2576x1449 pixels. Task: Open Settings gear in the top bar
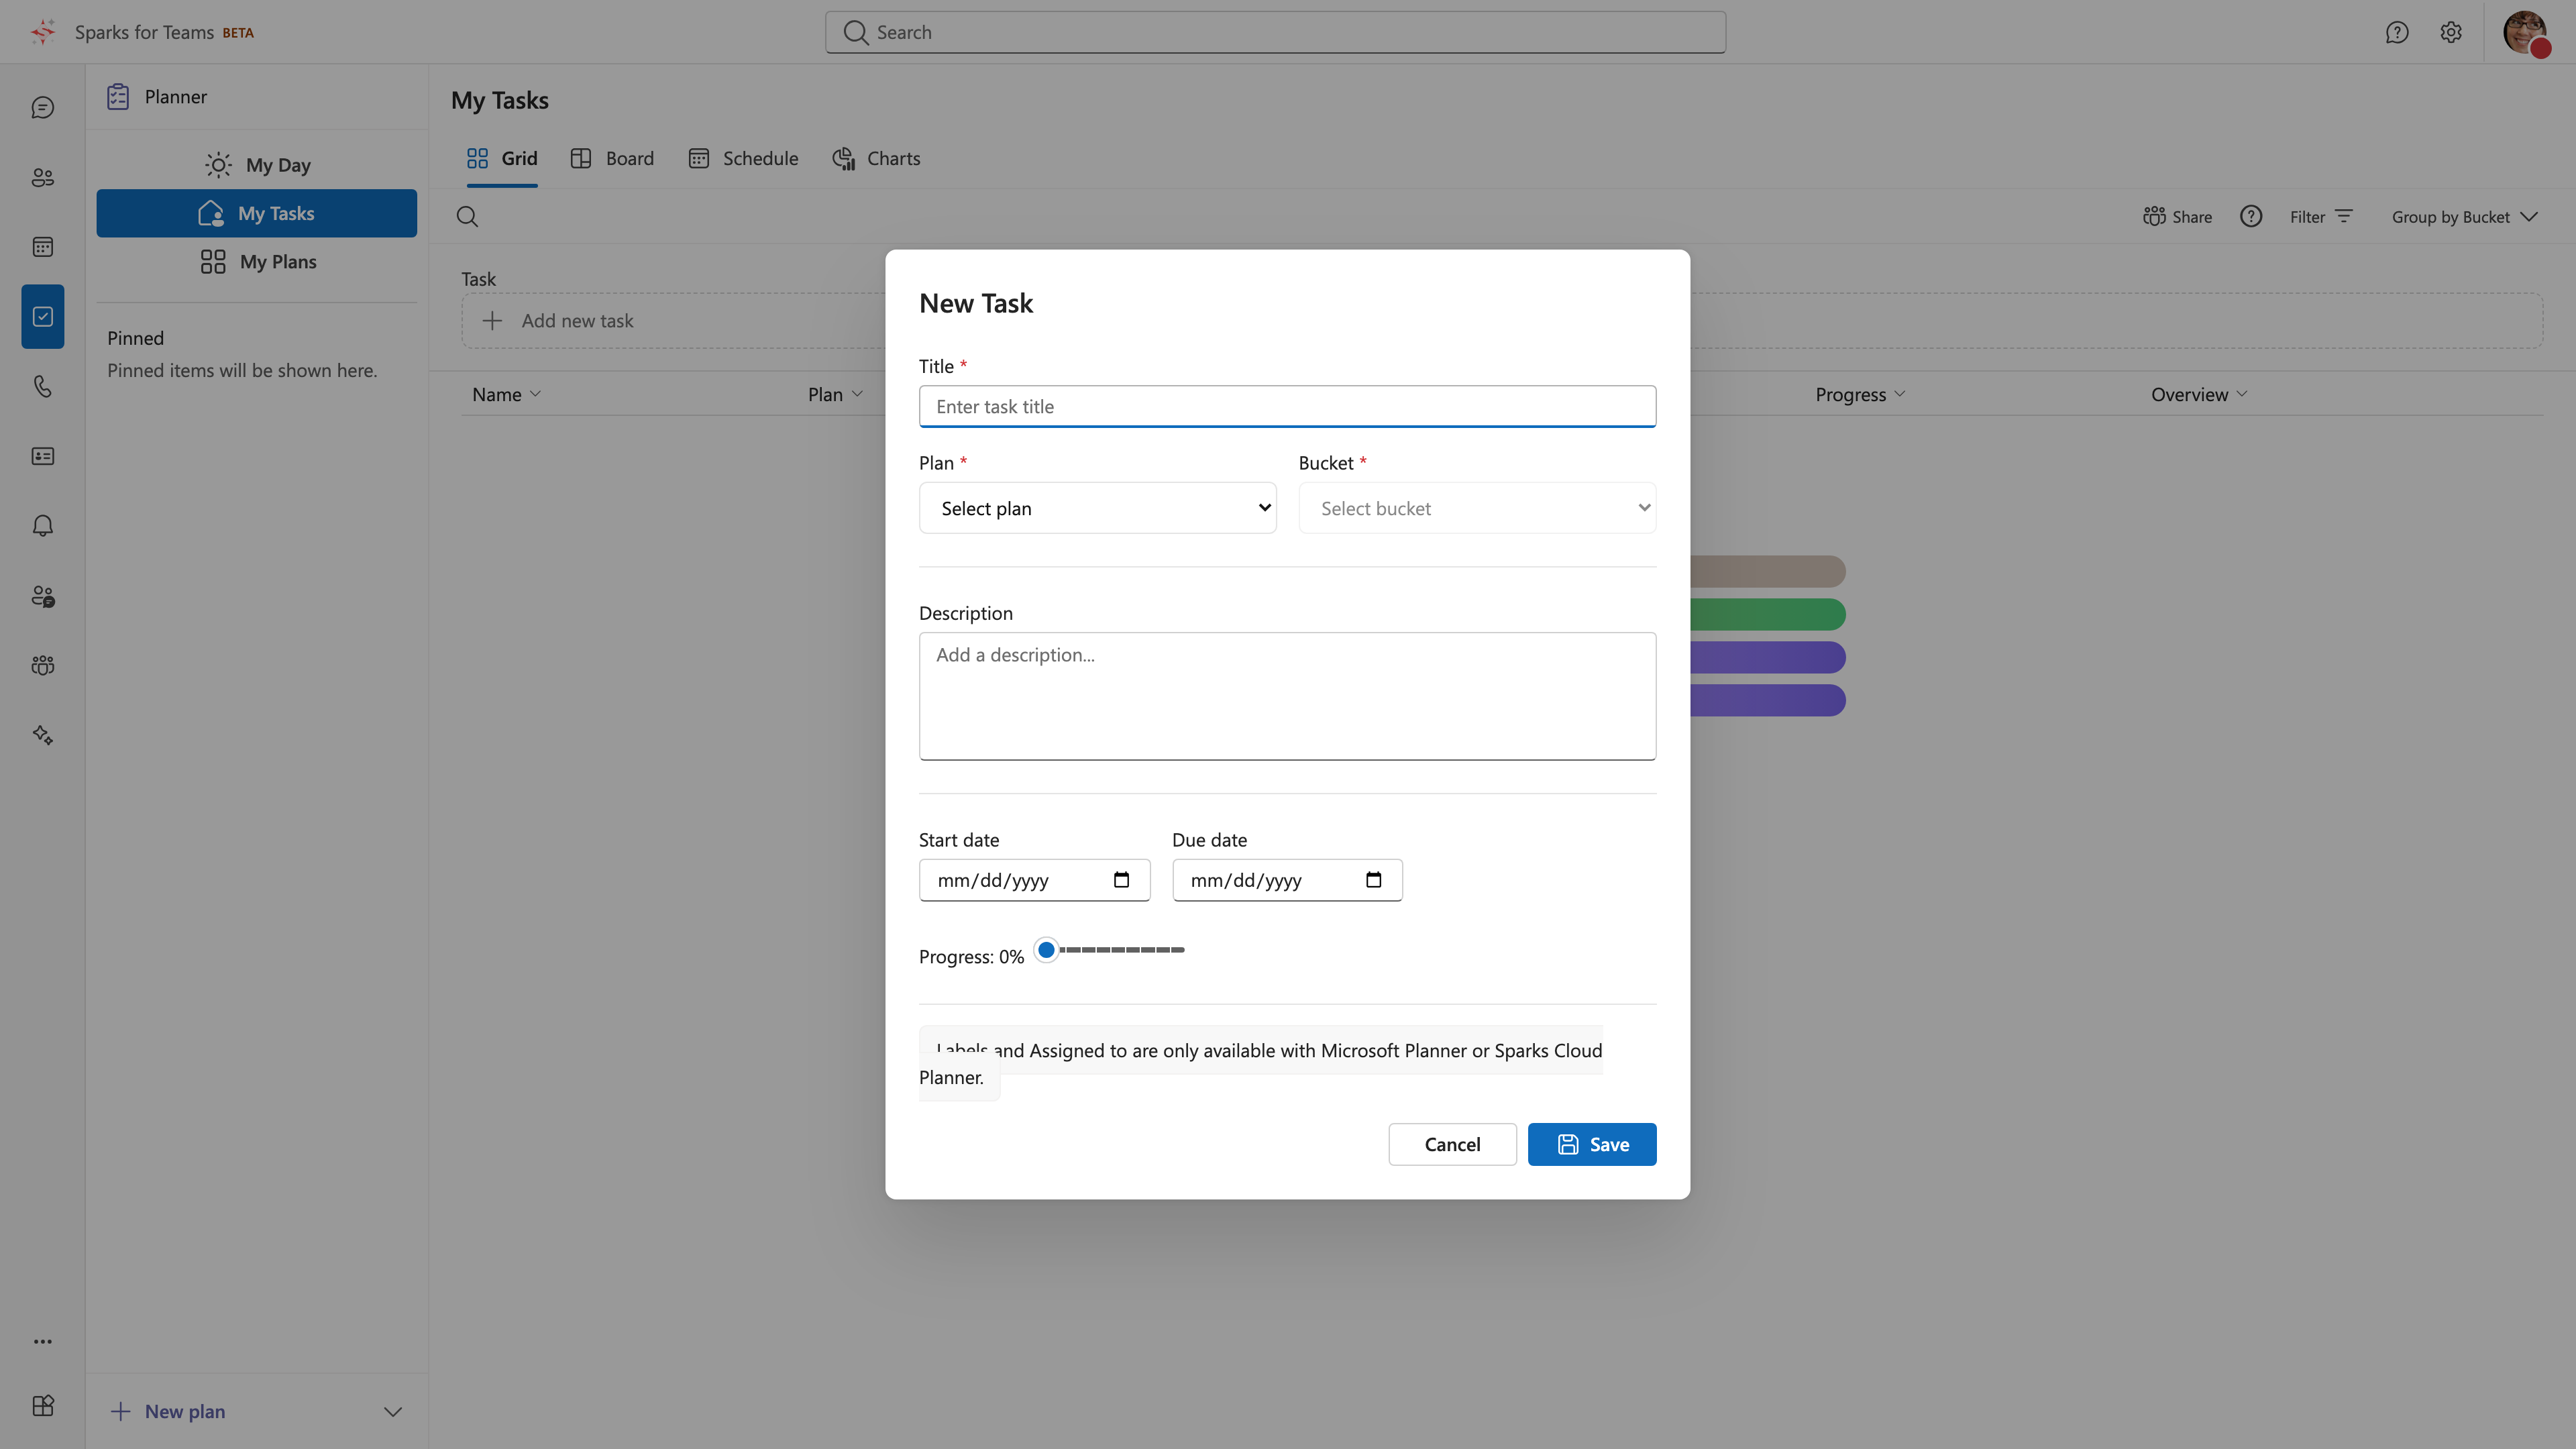coord(2451,32)
